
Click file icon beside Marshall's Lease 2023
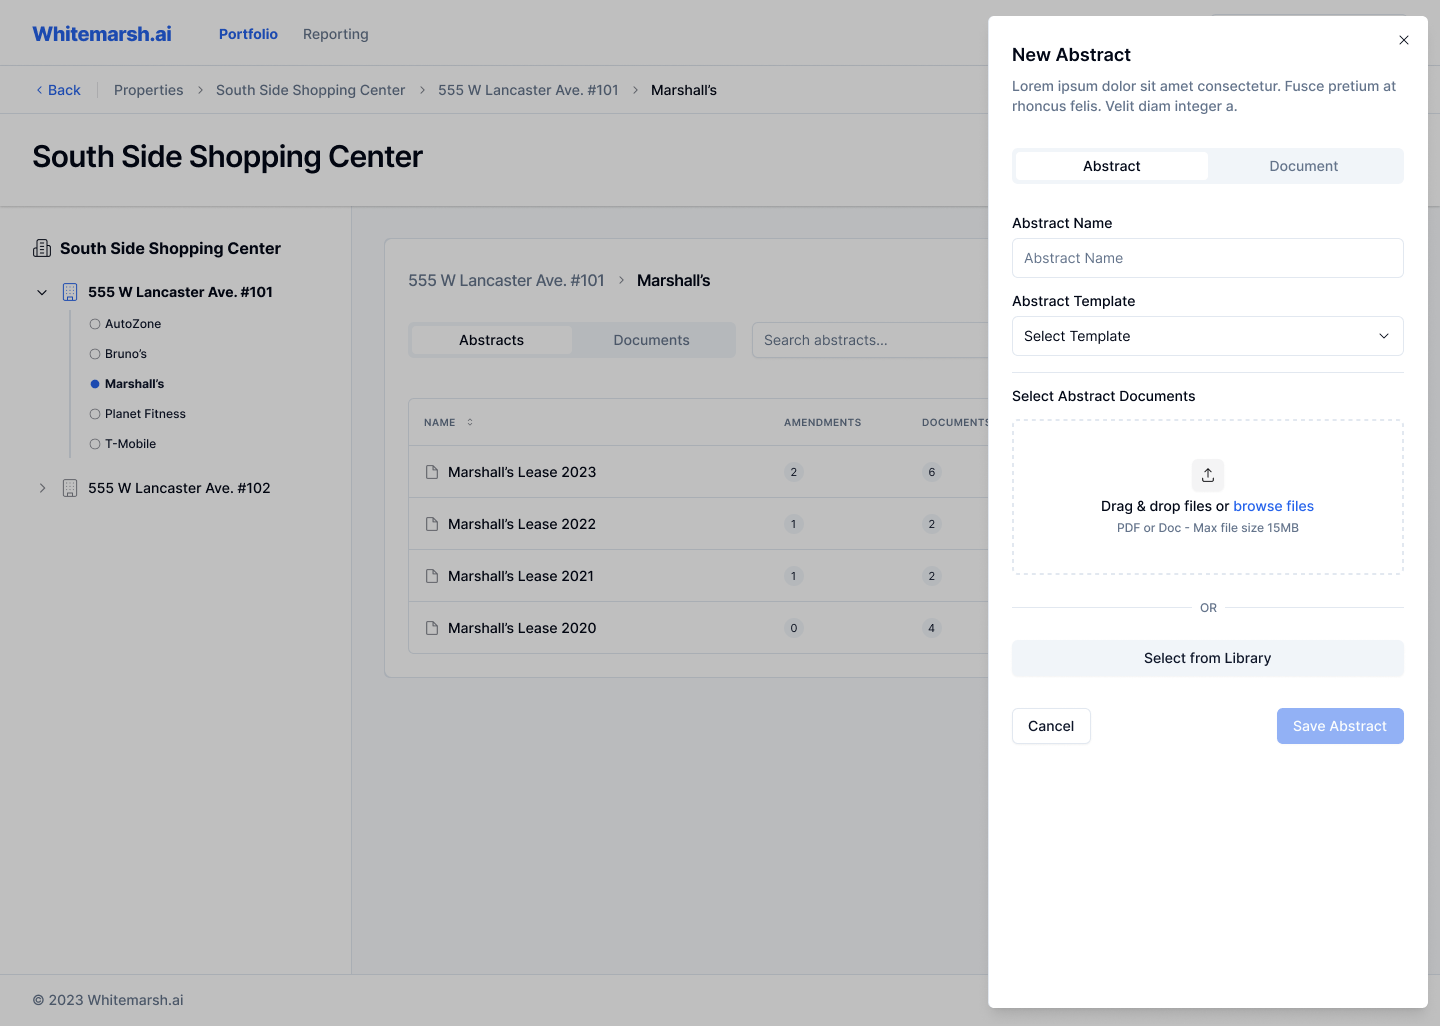(432, 472)
